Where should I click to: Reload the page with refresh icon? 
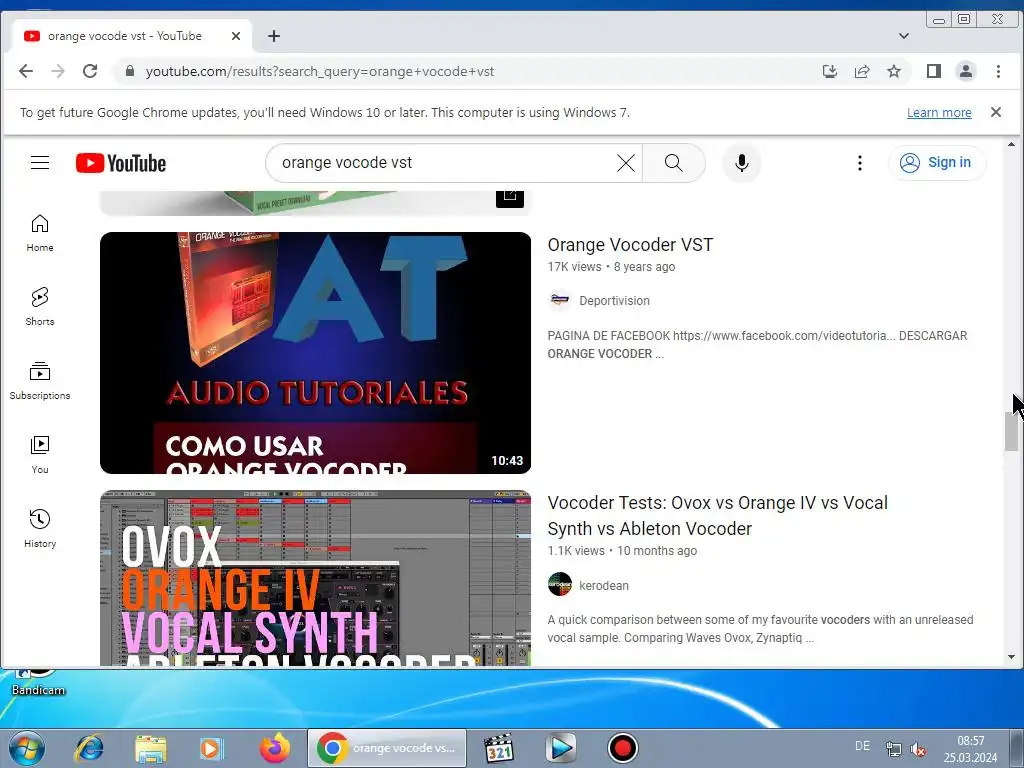point(90,71)
